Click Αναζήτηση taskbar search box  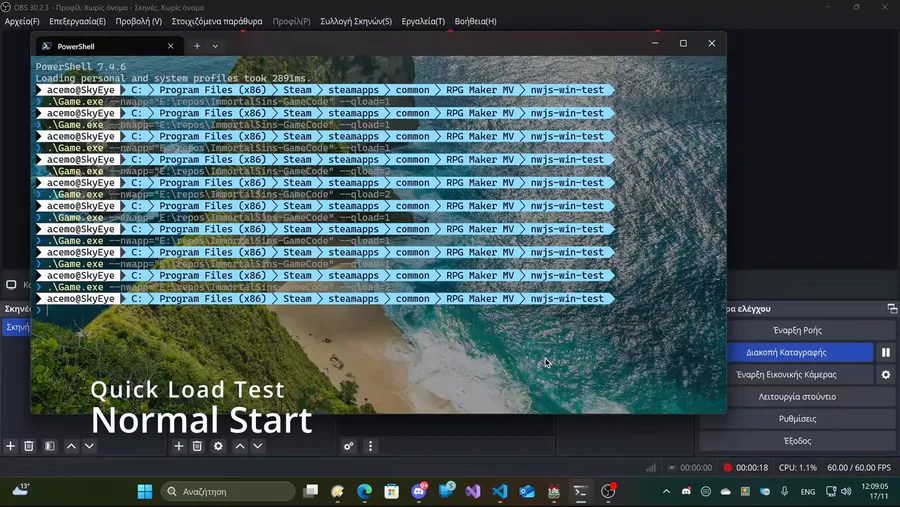coord(228,491)
